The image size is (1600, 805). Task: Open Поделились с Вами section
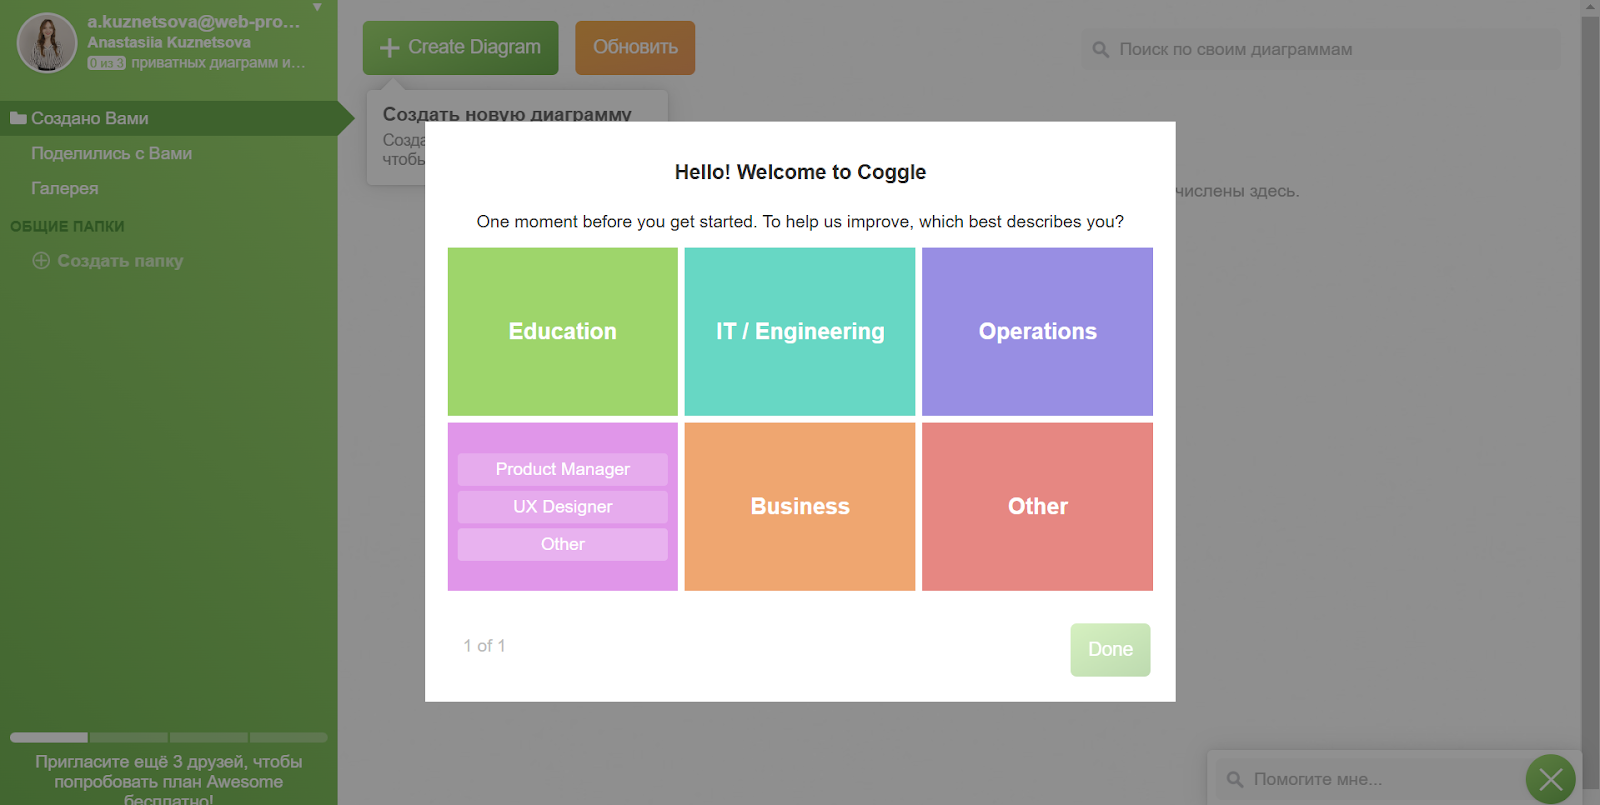[111, 153]
